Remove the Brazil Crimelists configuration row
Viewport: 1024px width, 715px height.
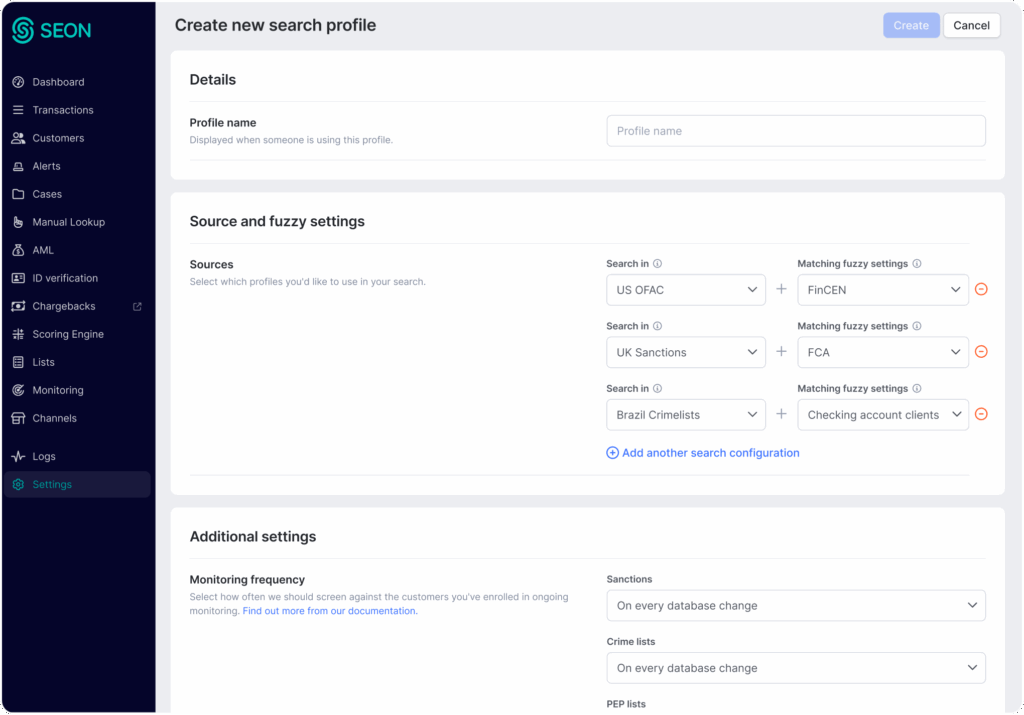click(x=981, y=414)
